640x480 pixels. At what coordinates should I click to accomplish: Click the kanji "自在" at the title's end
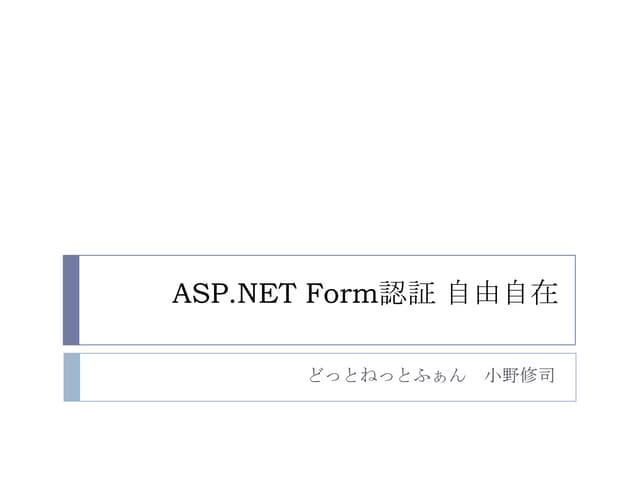click(x=531, y=295)
